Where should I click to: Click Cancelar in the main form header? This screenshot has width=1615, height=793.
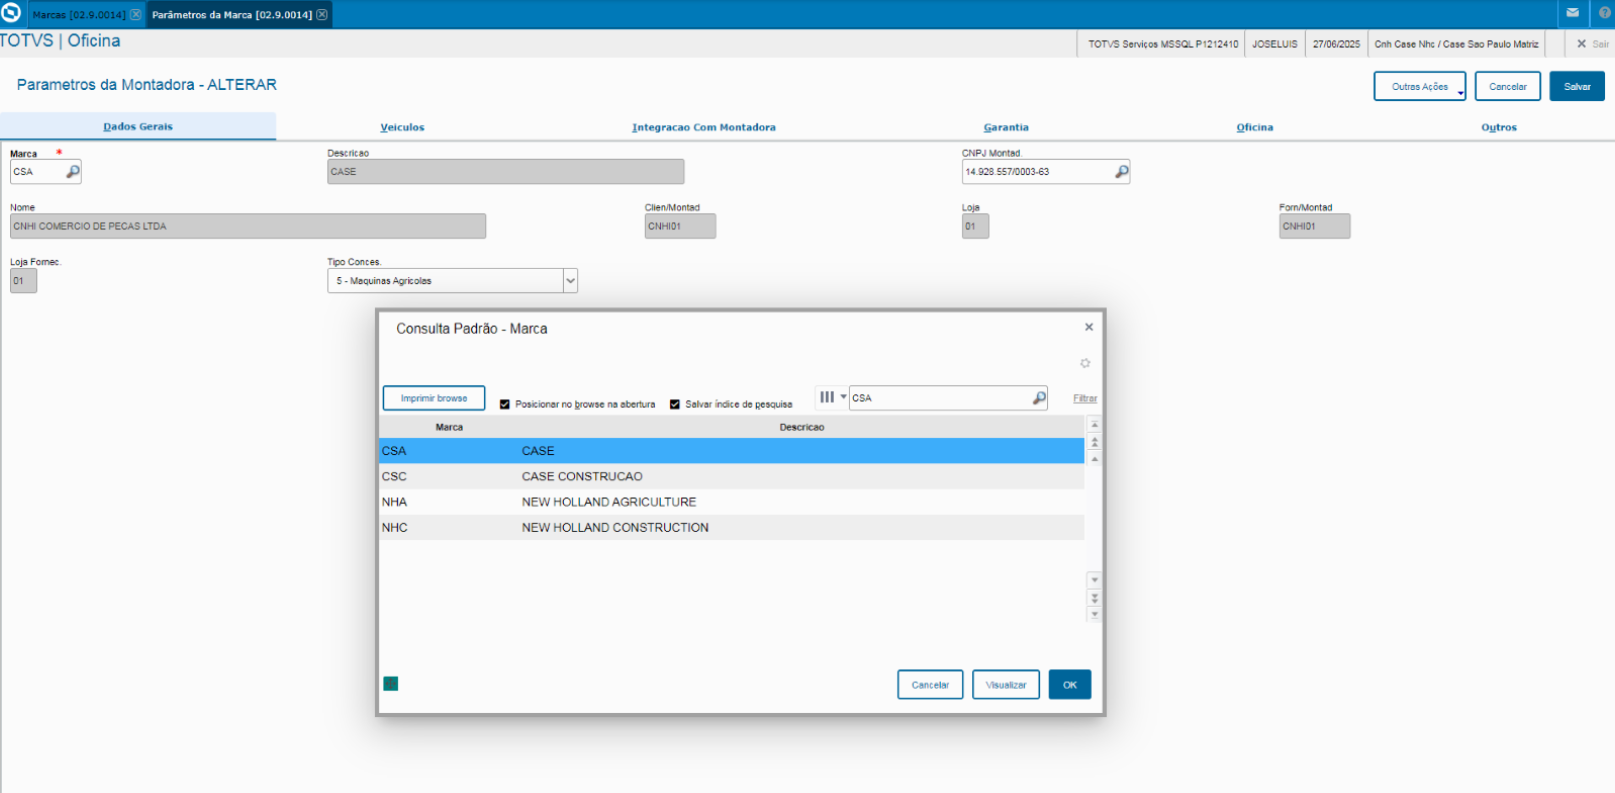click(x=1508, y=87)
